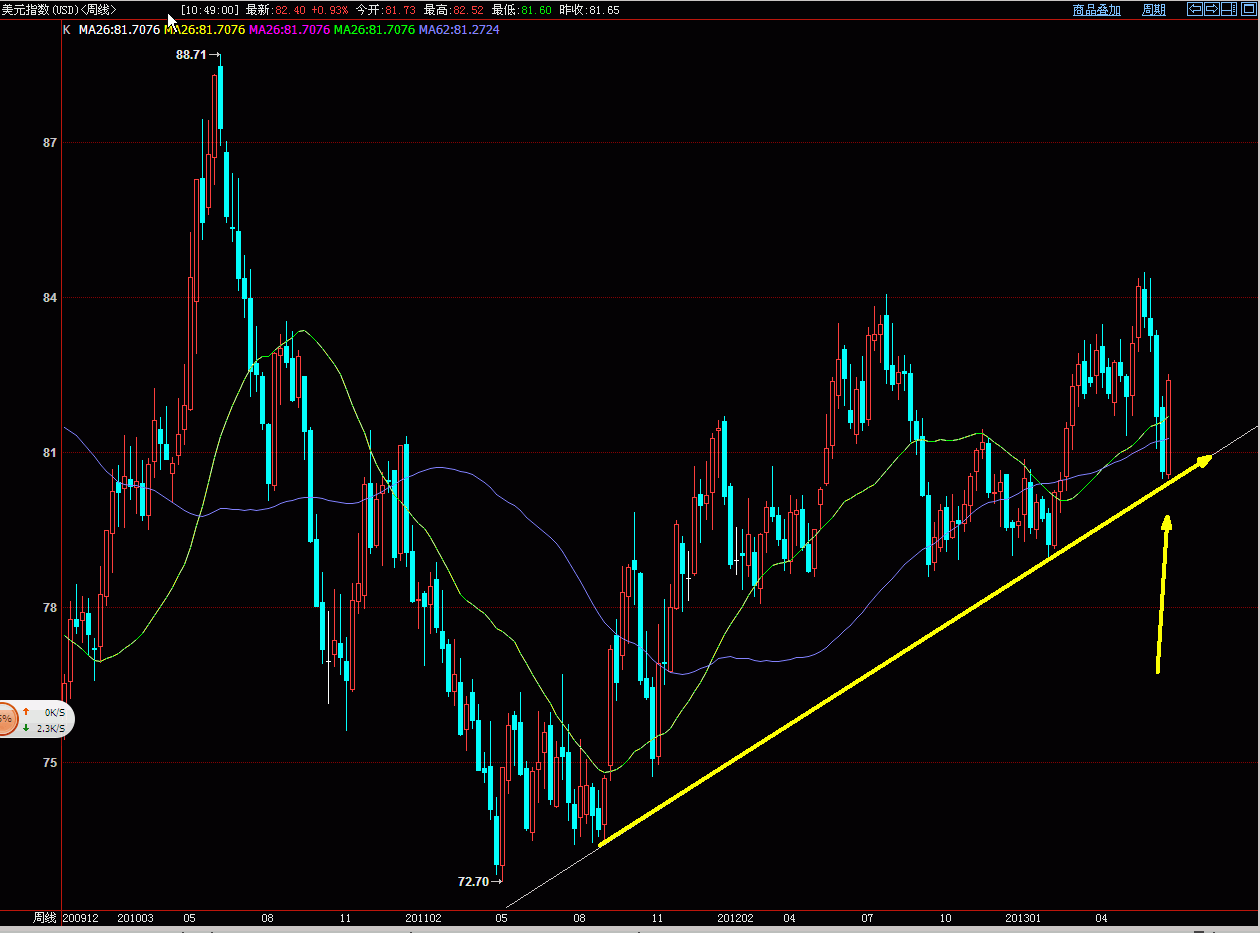Click the left arrow navigation icon
Viewport: 1260px width, 933px height.
pos(1195,9)
